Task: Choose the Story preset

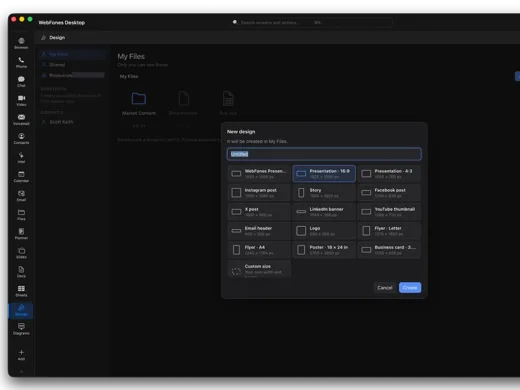Action: pyautogui.click(x=324, y=193)
